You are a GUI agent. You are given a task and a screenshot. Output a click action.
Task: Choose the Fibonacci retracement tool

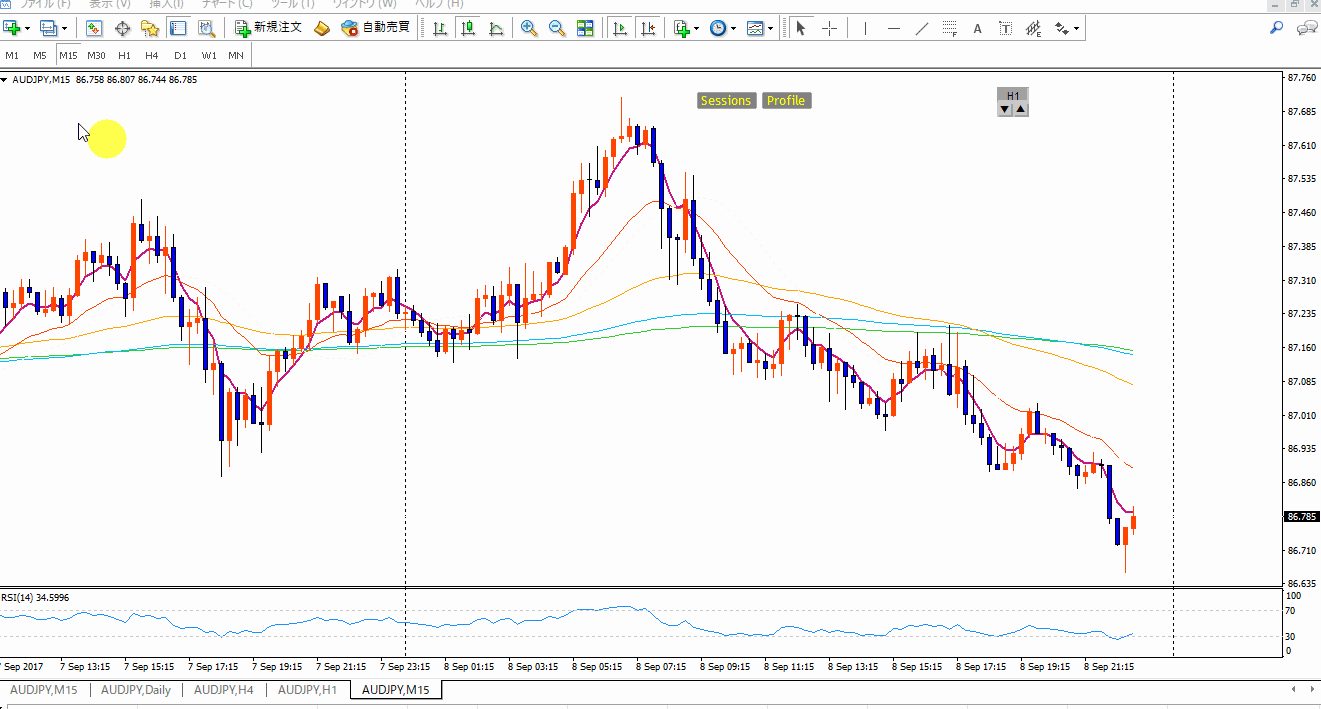tap(949, 28)
